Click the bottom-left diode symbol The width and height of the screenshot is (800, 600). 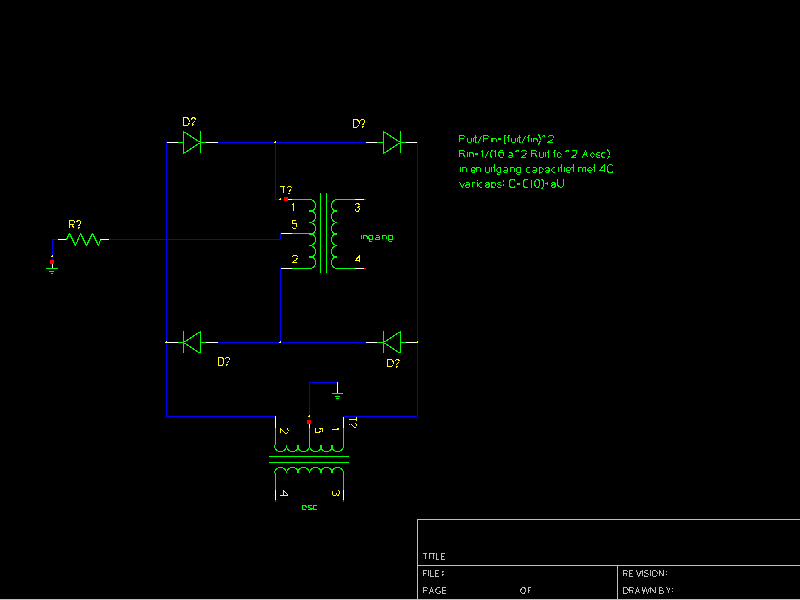[x=192, y=342]
